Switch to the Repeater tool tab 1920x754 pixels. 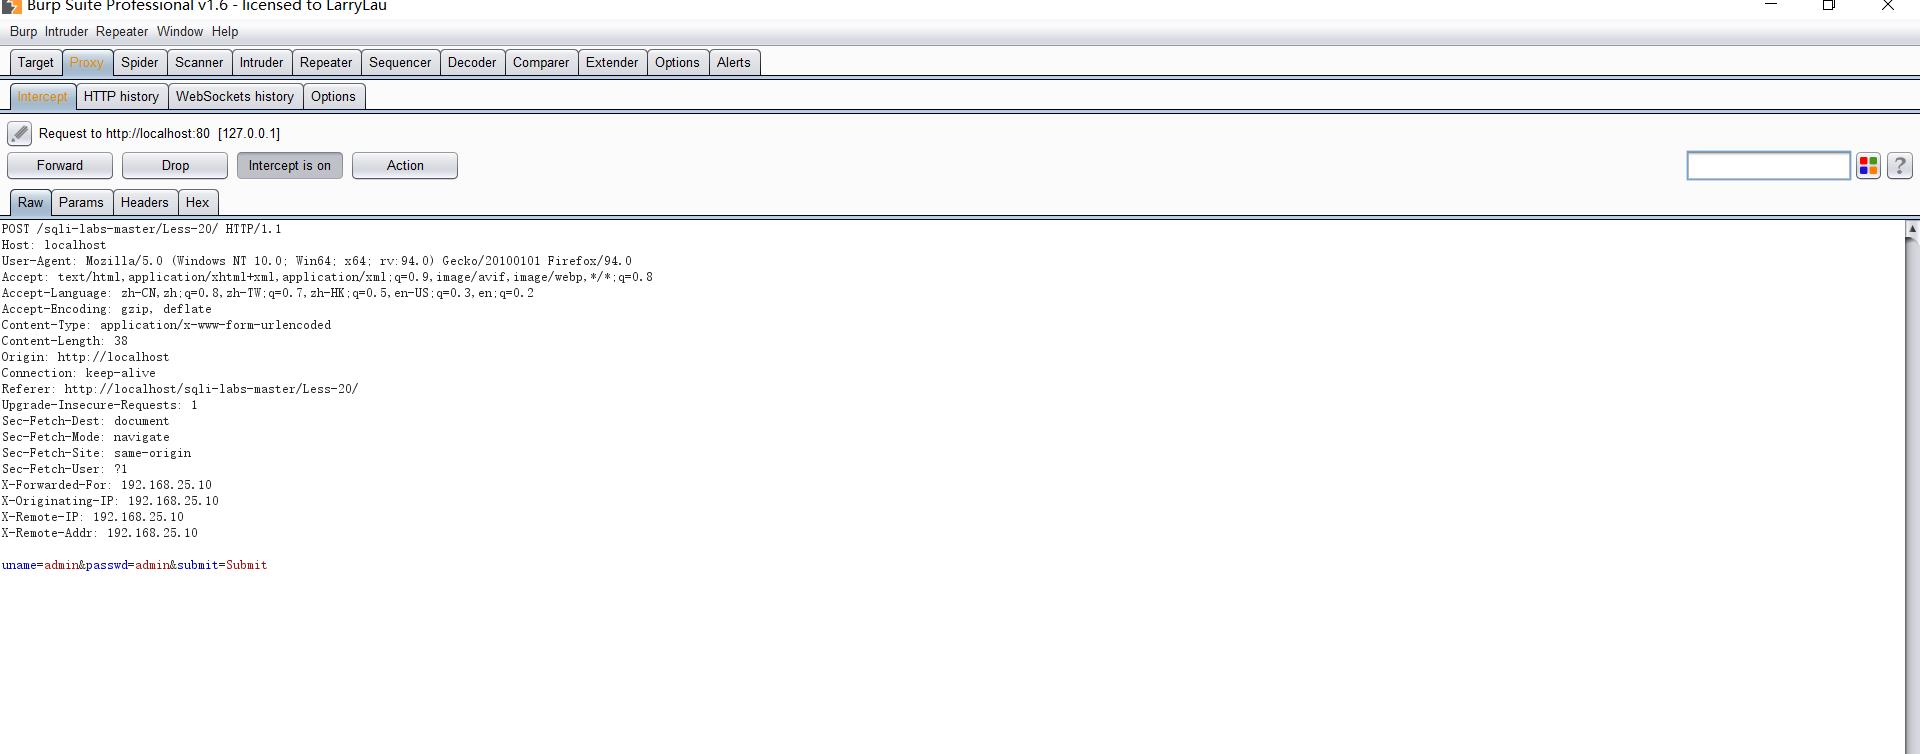tap(326, 63)
